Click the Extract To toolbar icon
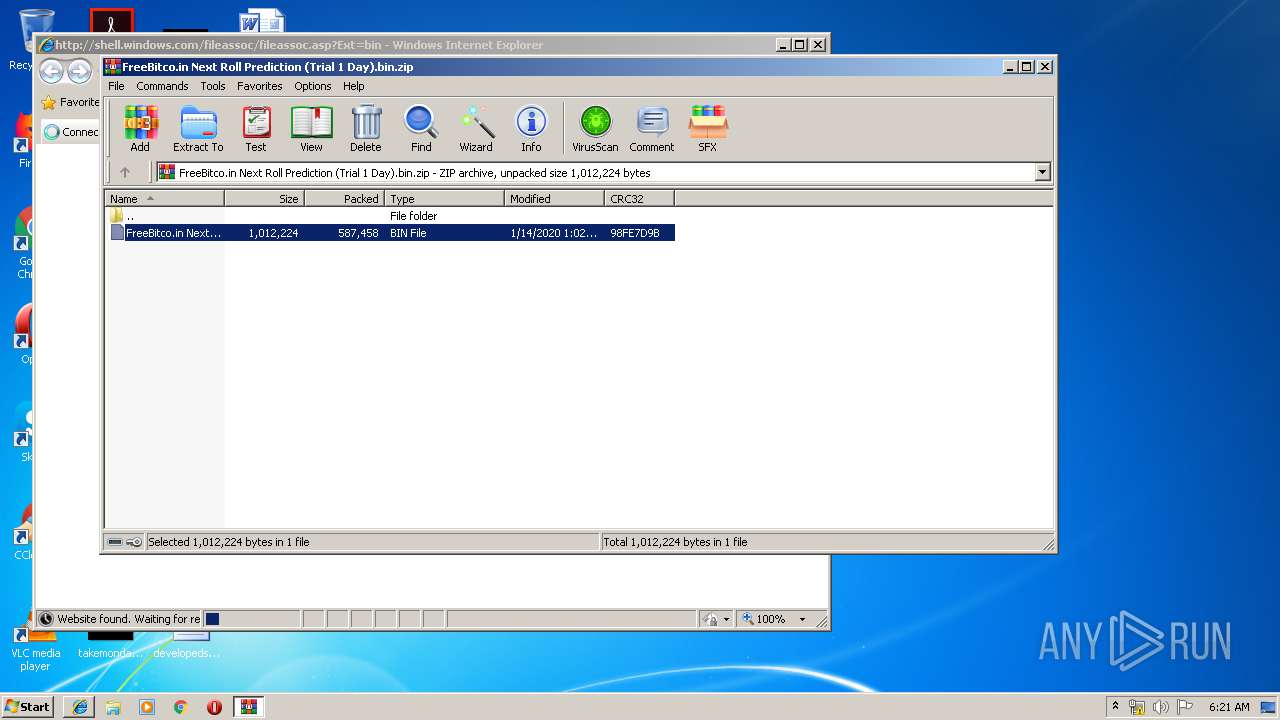 (x=198, y=129)
